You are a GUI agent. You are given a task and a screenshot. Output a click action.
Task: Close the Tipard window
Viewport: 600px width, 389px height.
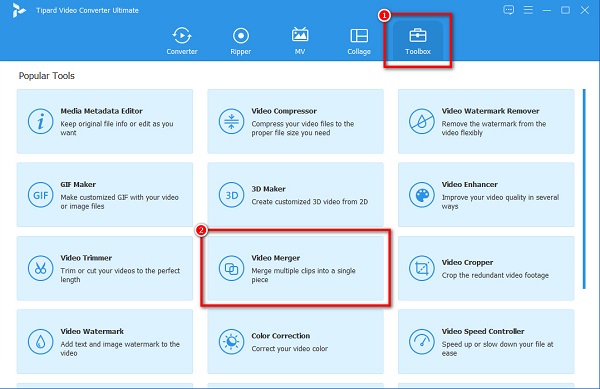(585, 10)
